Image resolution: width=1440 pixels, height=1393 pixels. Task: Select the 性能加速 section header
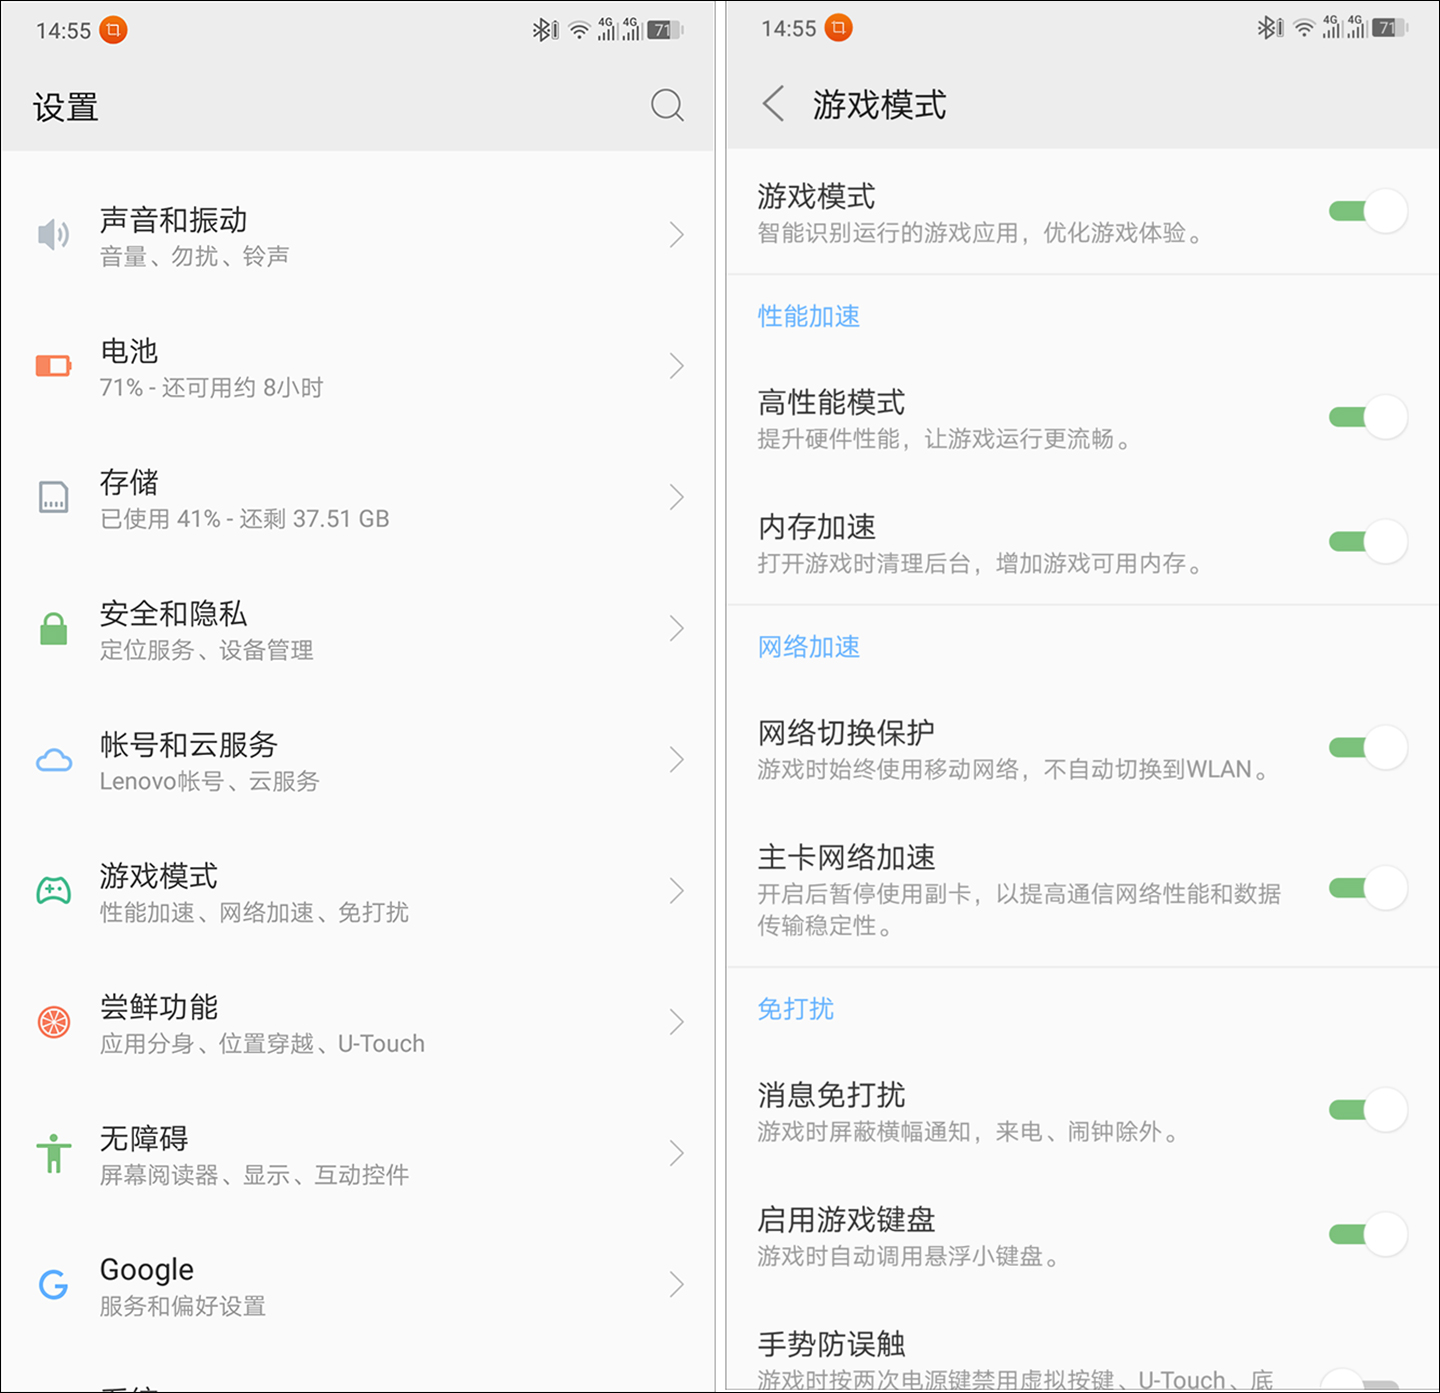808,316
